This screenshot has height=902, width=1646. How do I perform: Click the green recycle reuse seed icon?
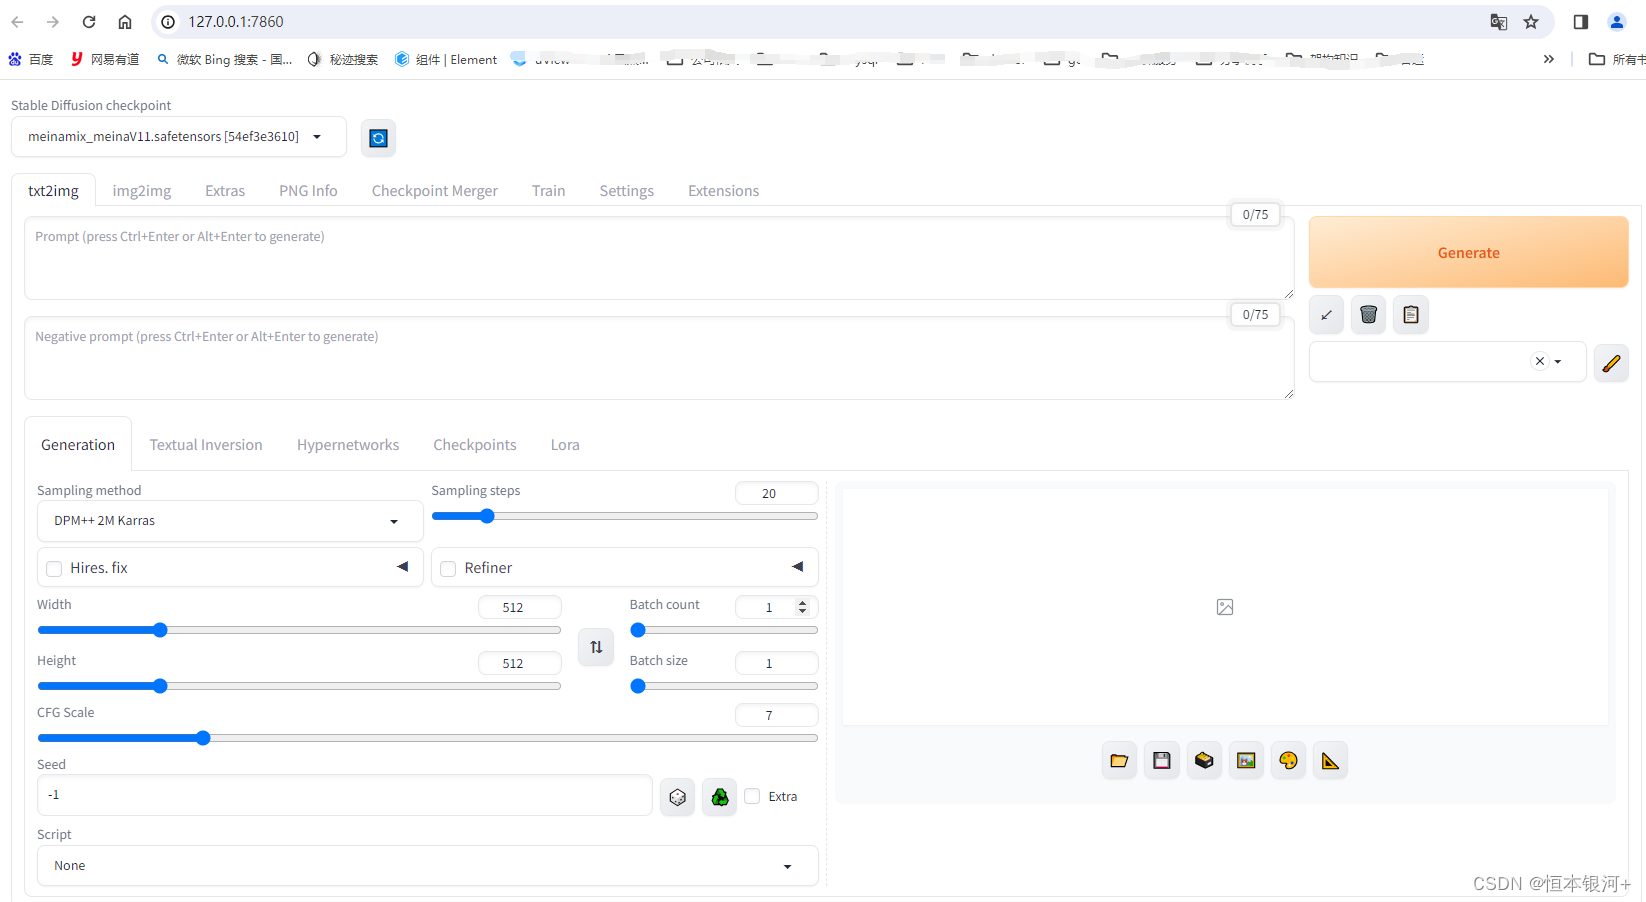pos(719,797)
